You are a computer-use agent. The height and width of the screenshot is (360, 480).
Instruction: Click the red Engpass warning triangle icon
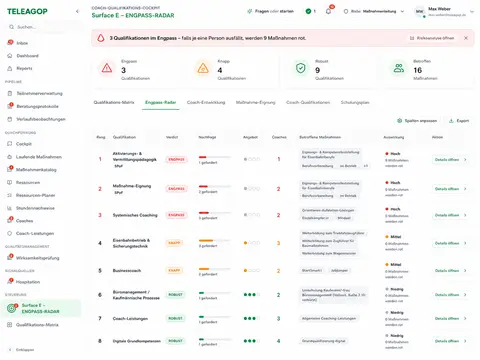coord(107,68)
